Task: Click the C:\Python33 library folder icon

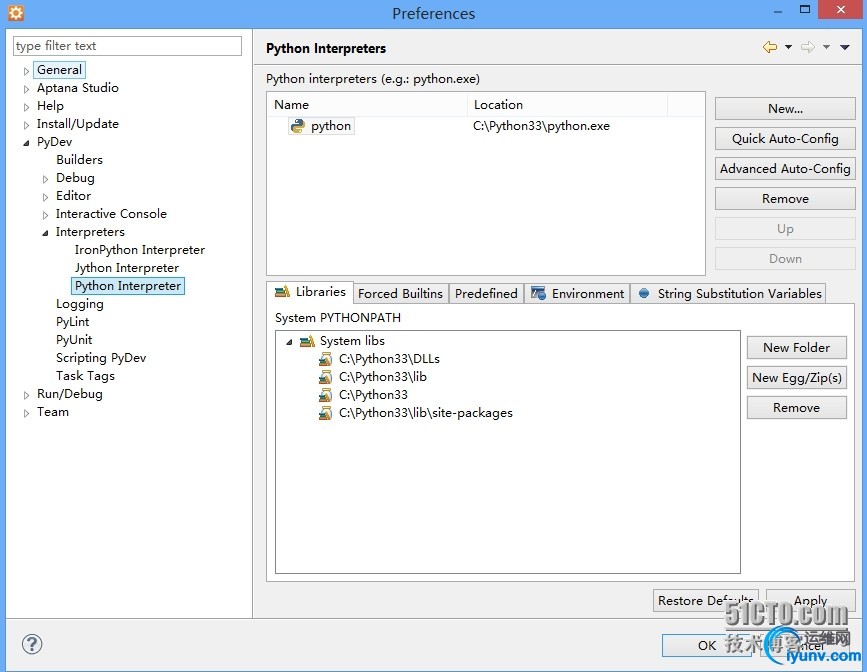Action: [325, 395]
